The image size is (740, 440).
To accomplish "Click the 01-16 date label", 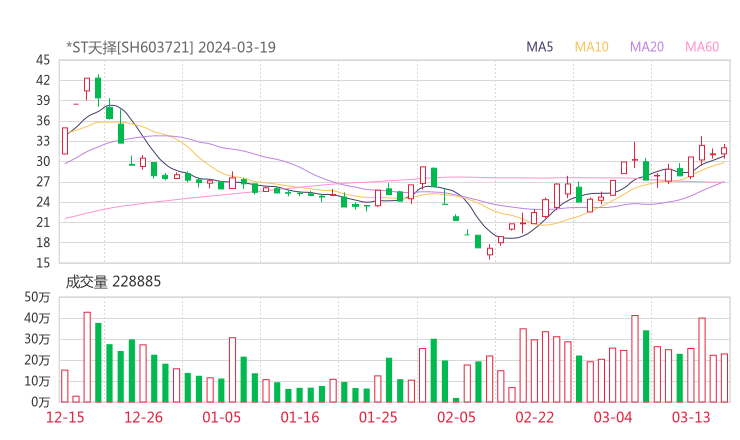I will 300,417.
